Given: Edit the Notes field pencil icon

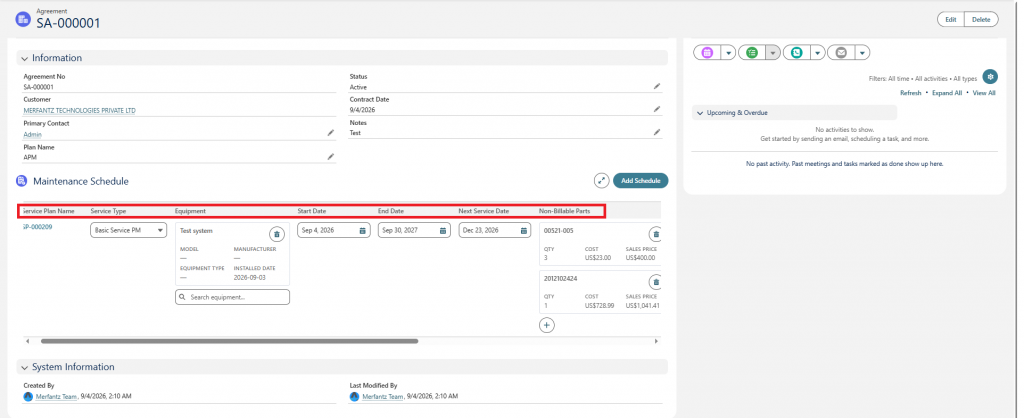Looking at the screenshot, I should tap(656, 133).
